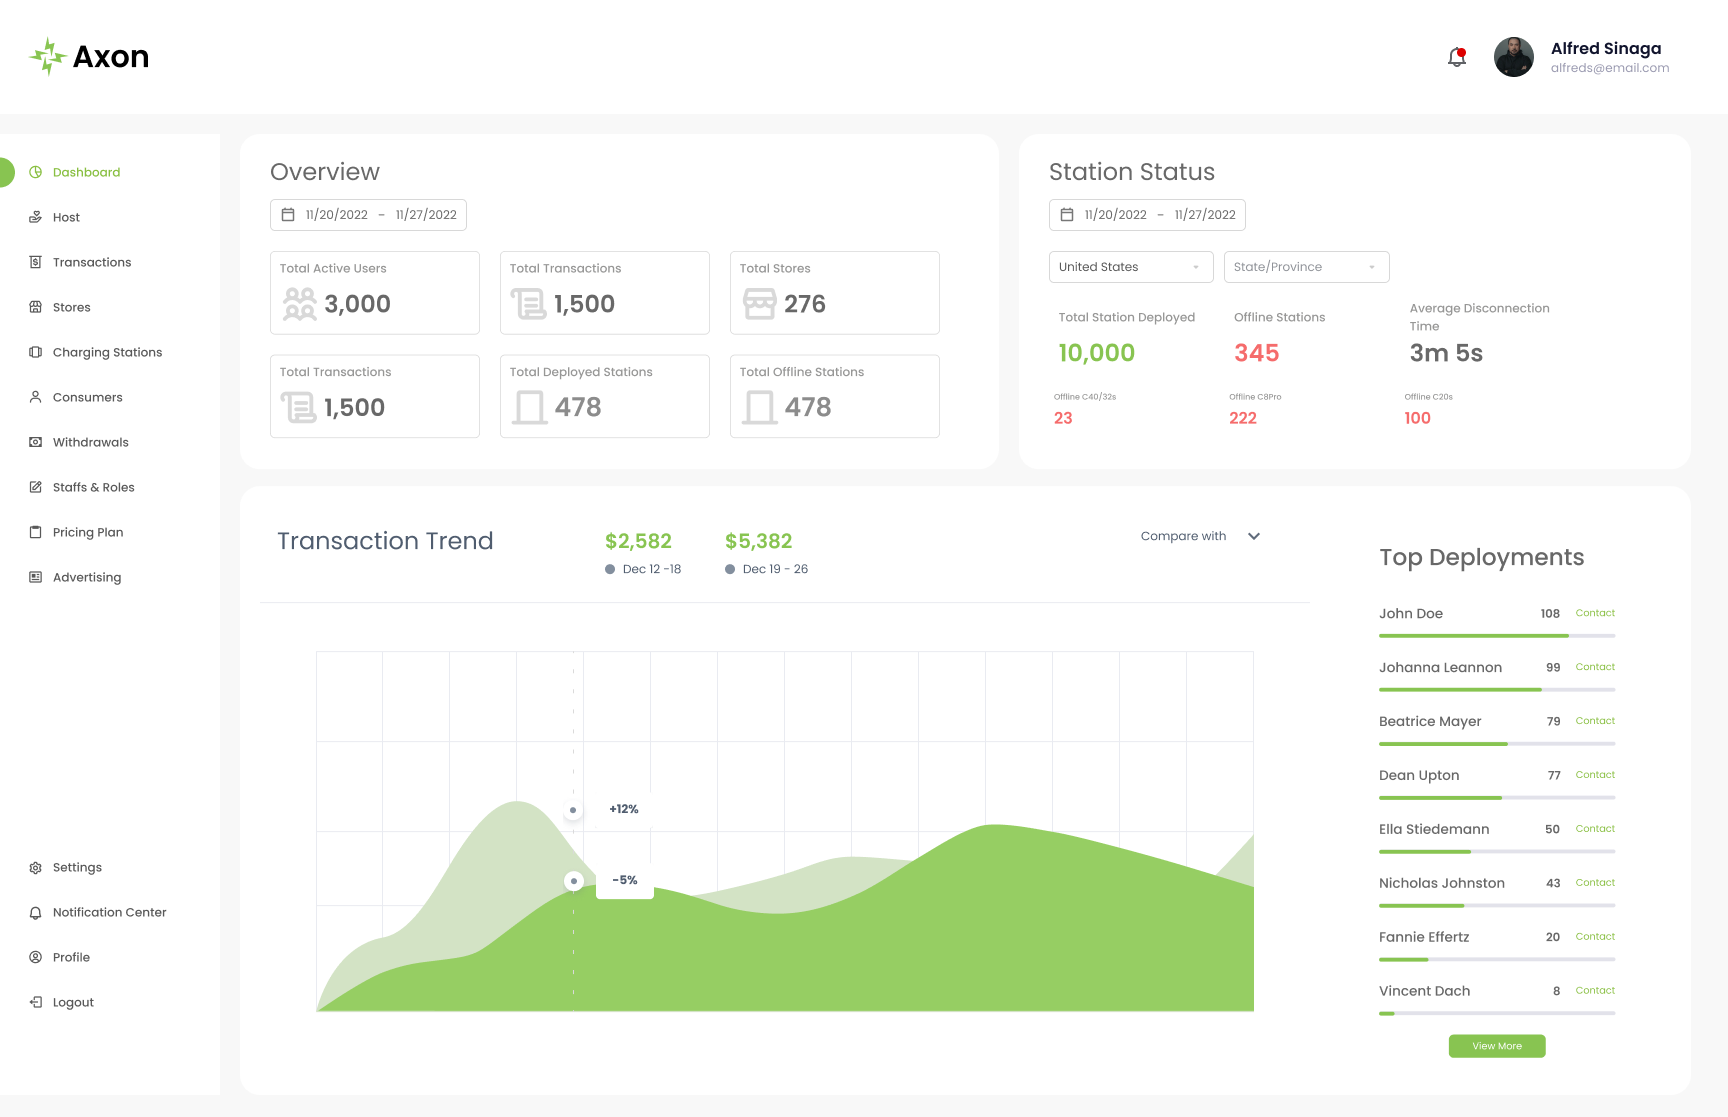Click the Pricing Plan sidebar icon
Screen dimensions: 1728x1117
pyautogui.click(x=36, y=532)
